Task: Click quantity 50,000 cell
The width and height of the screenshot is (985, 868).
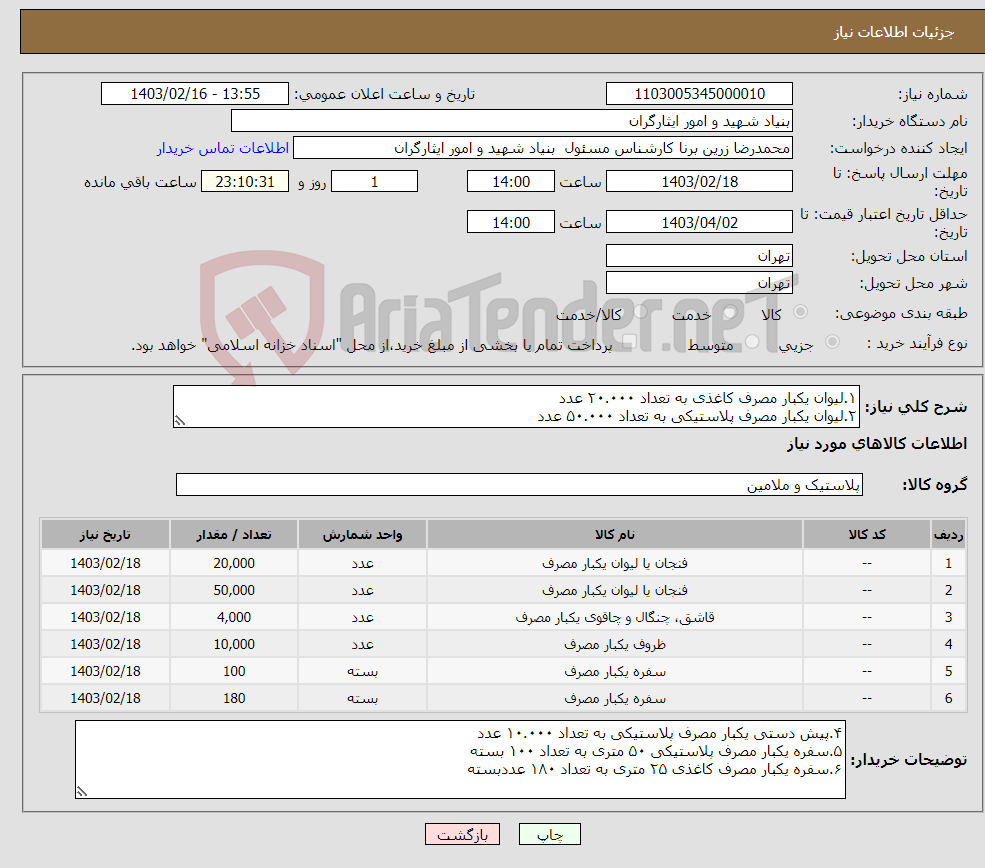Action: [x=234, y=590]
